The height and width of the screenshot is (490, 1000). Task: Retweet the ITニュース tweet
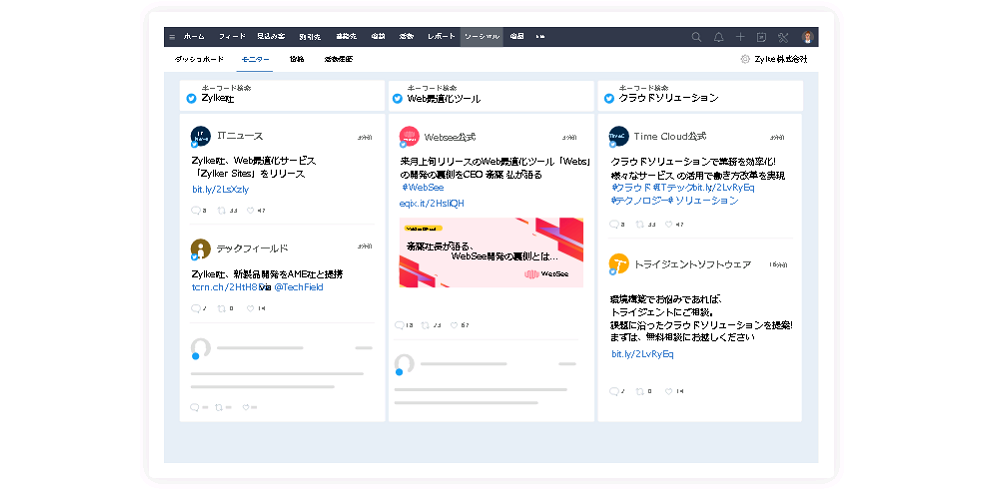pyautogui.click(x=223, y=210)
